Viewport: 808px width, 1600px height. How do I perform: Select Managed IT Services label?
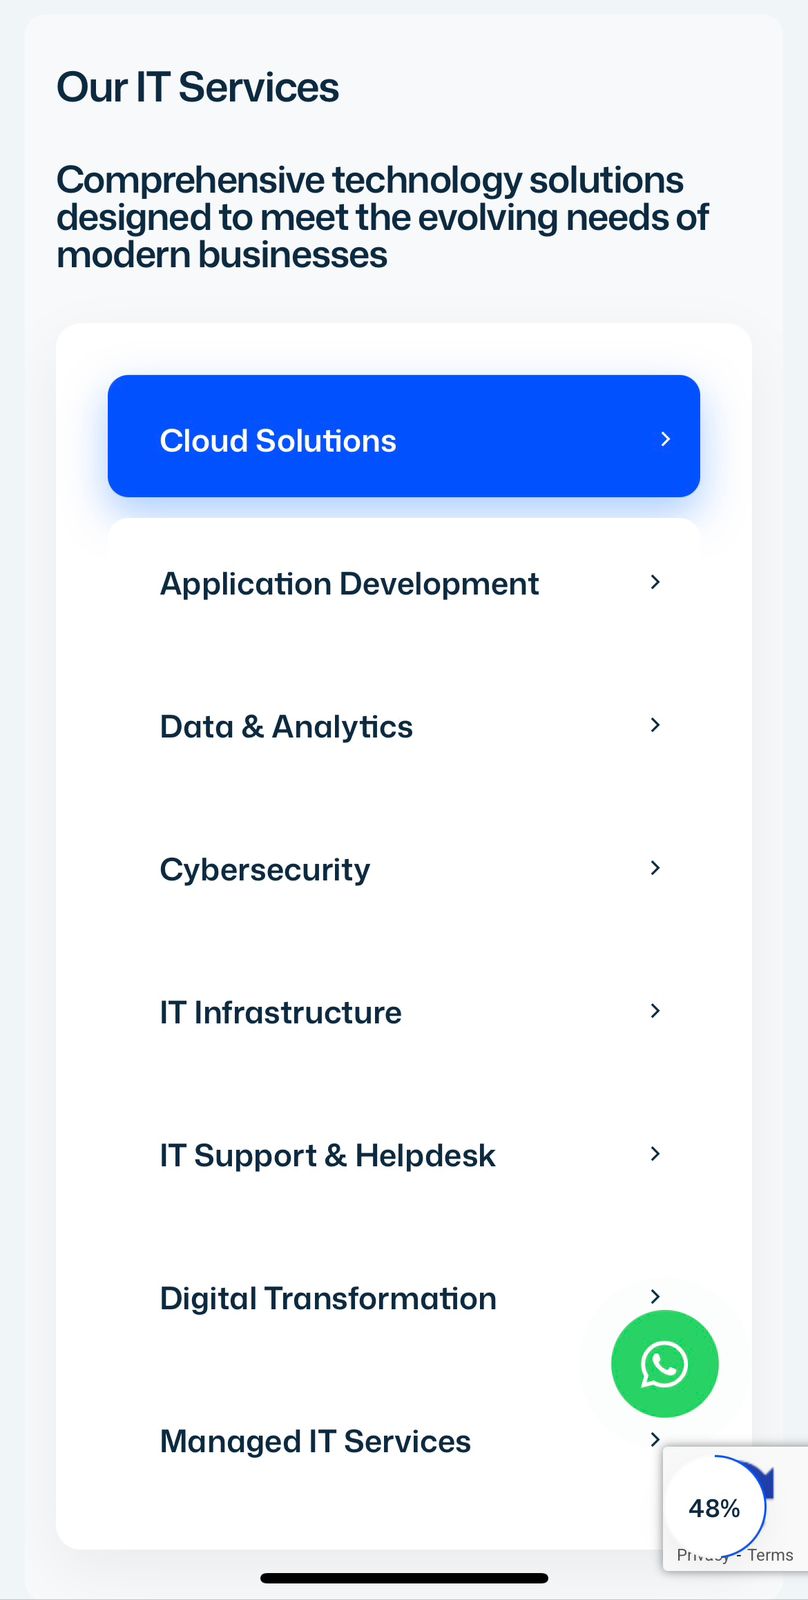(x=315, y=1442)
